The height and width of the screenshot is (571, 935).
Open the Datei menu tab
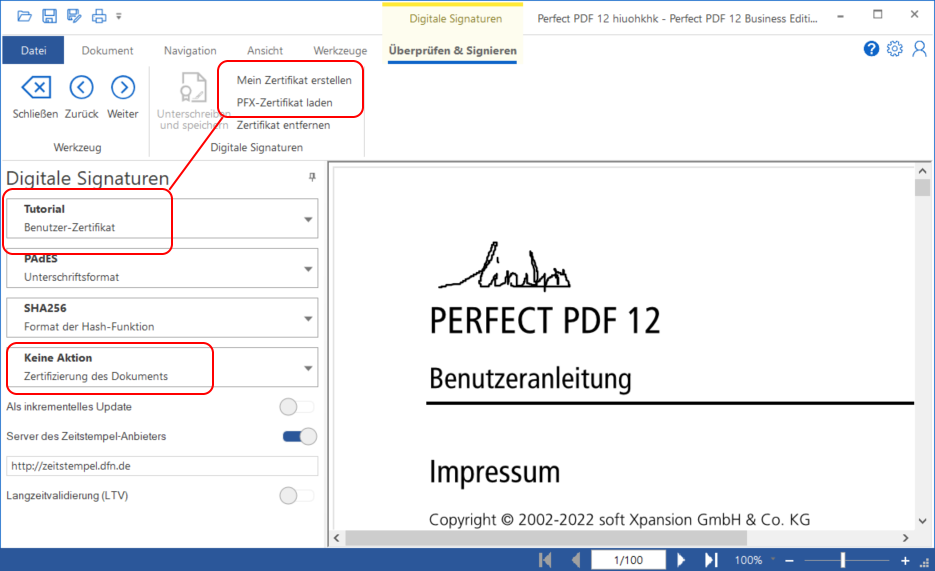coord(33,51)
